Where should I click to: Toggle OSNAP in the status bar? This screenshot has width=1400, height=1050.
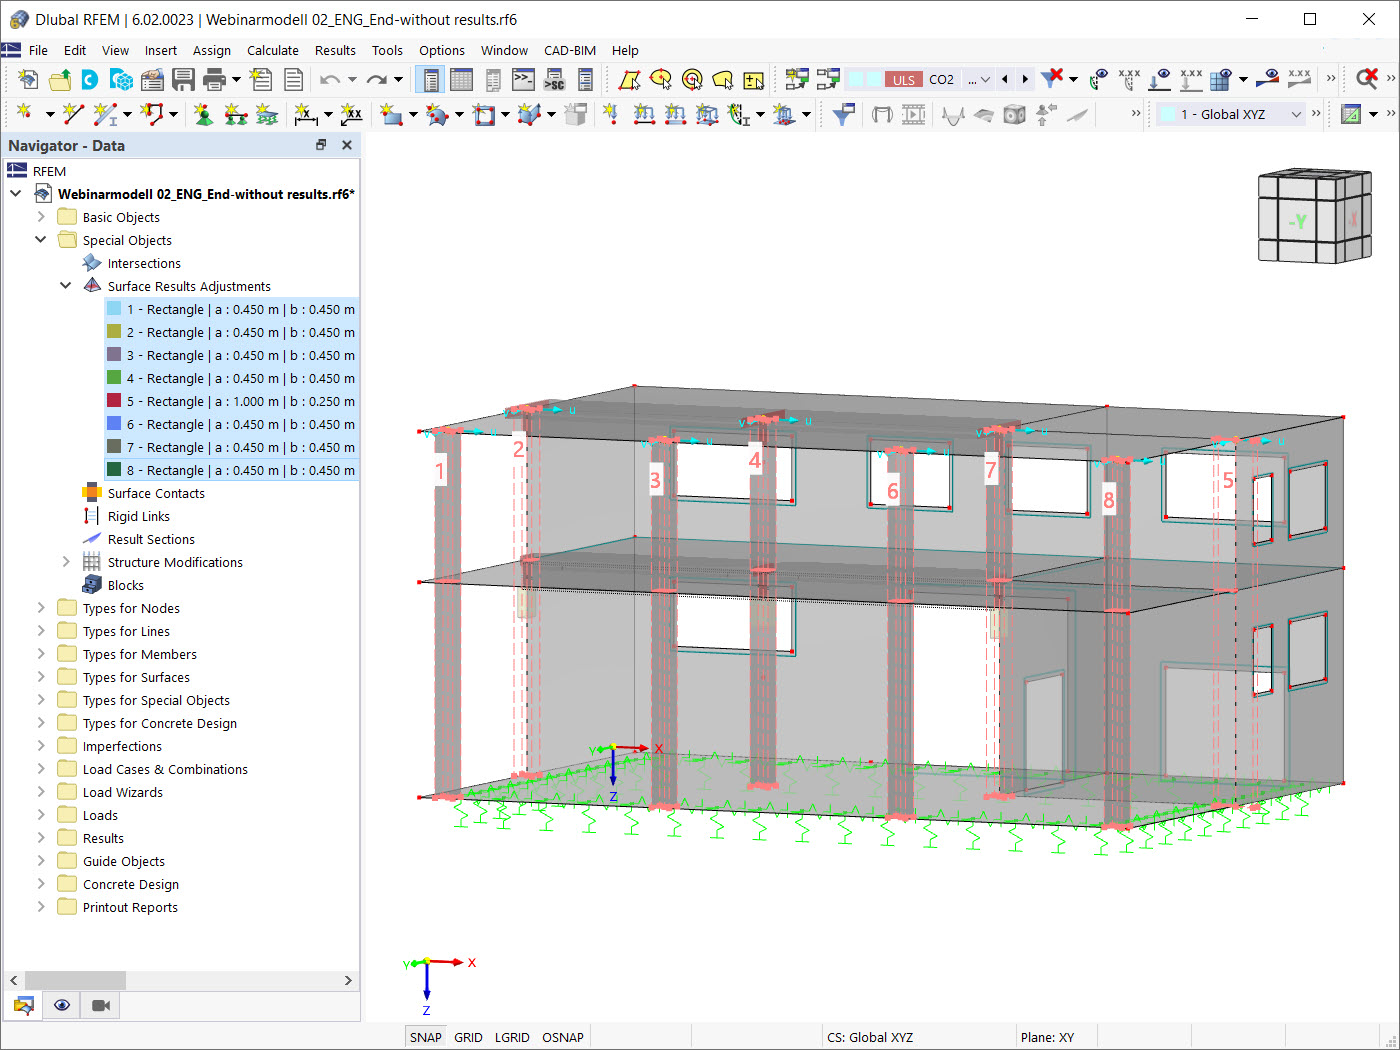(563, 1037)
